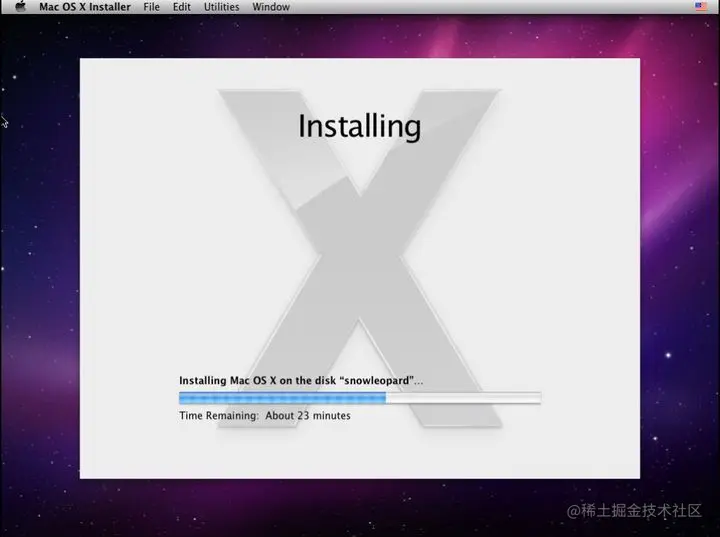This screenshot has height=537, width=720.
Task: Click the "Time Remaining: About 23 minutes" text
Action: click(265, 415)
